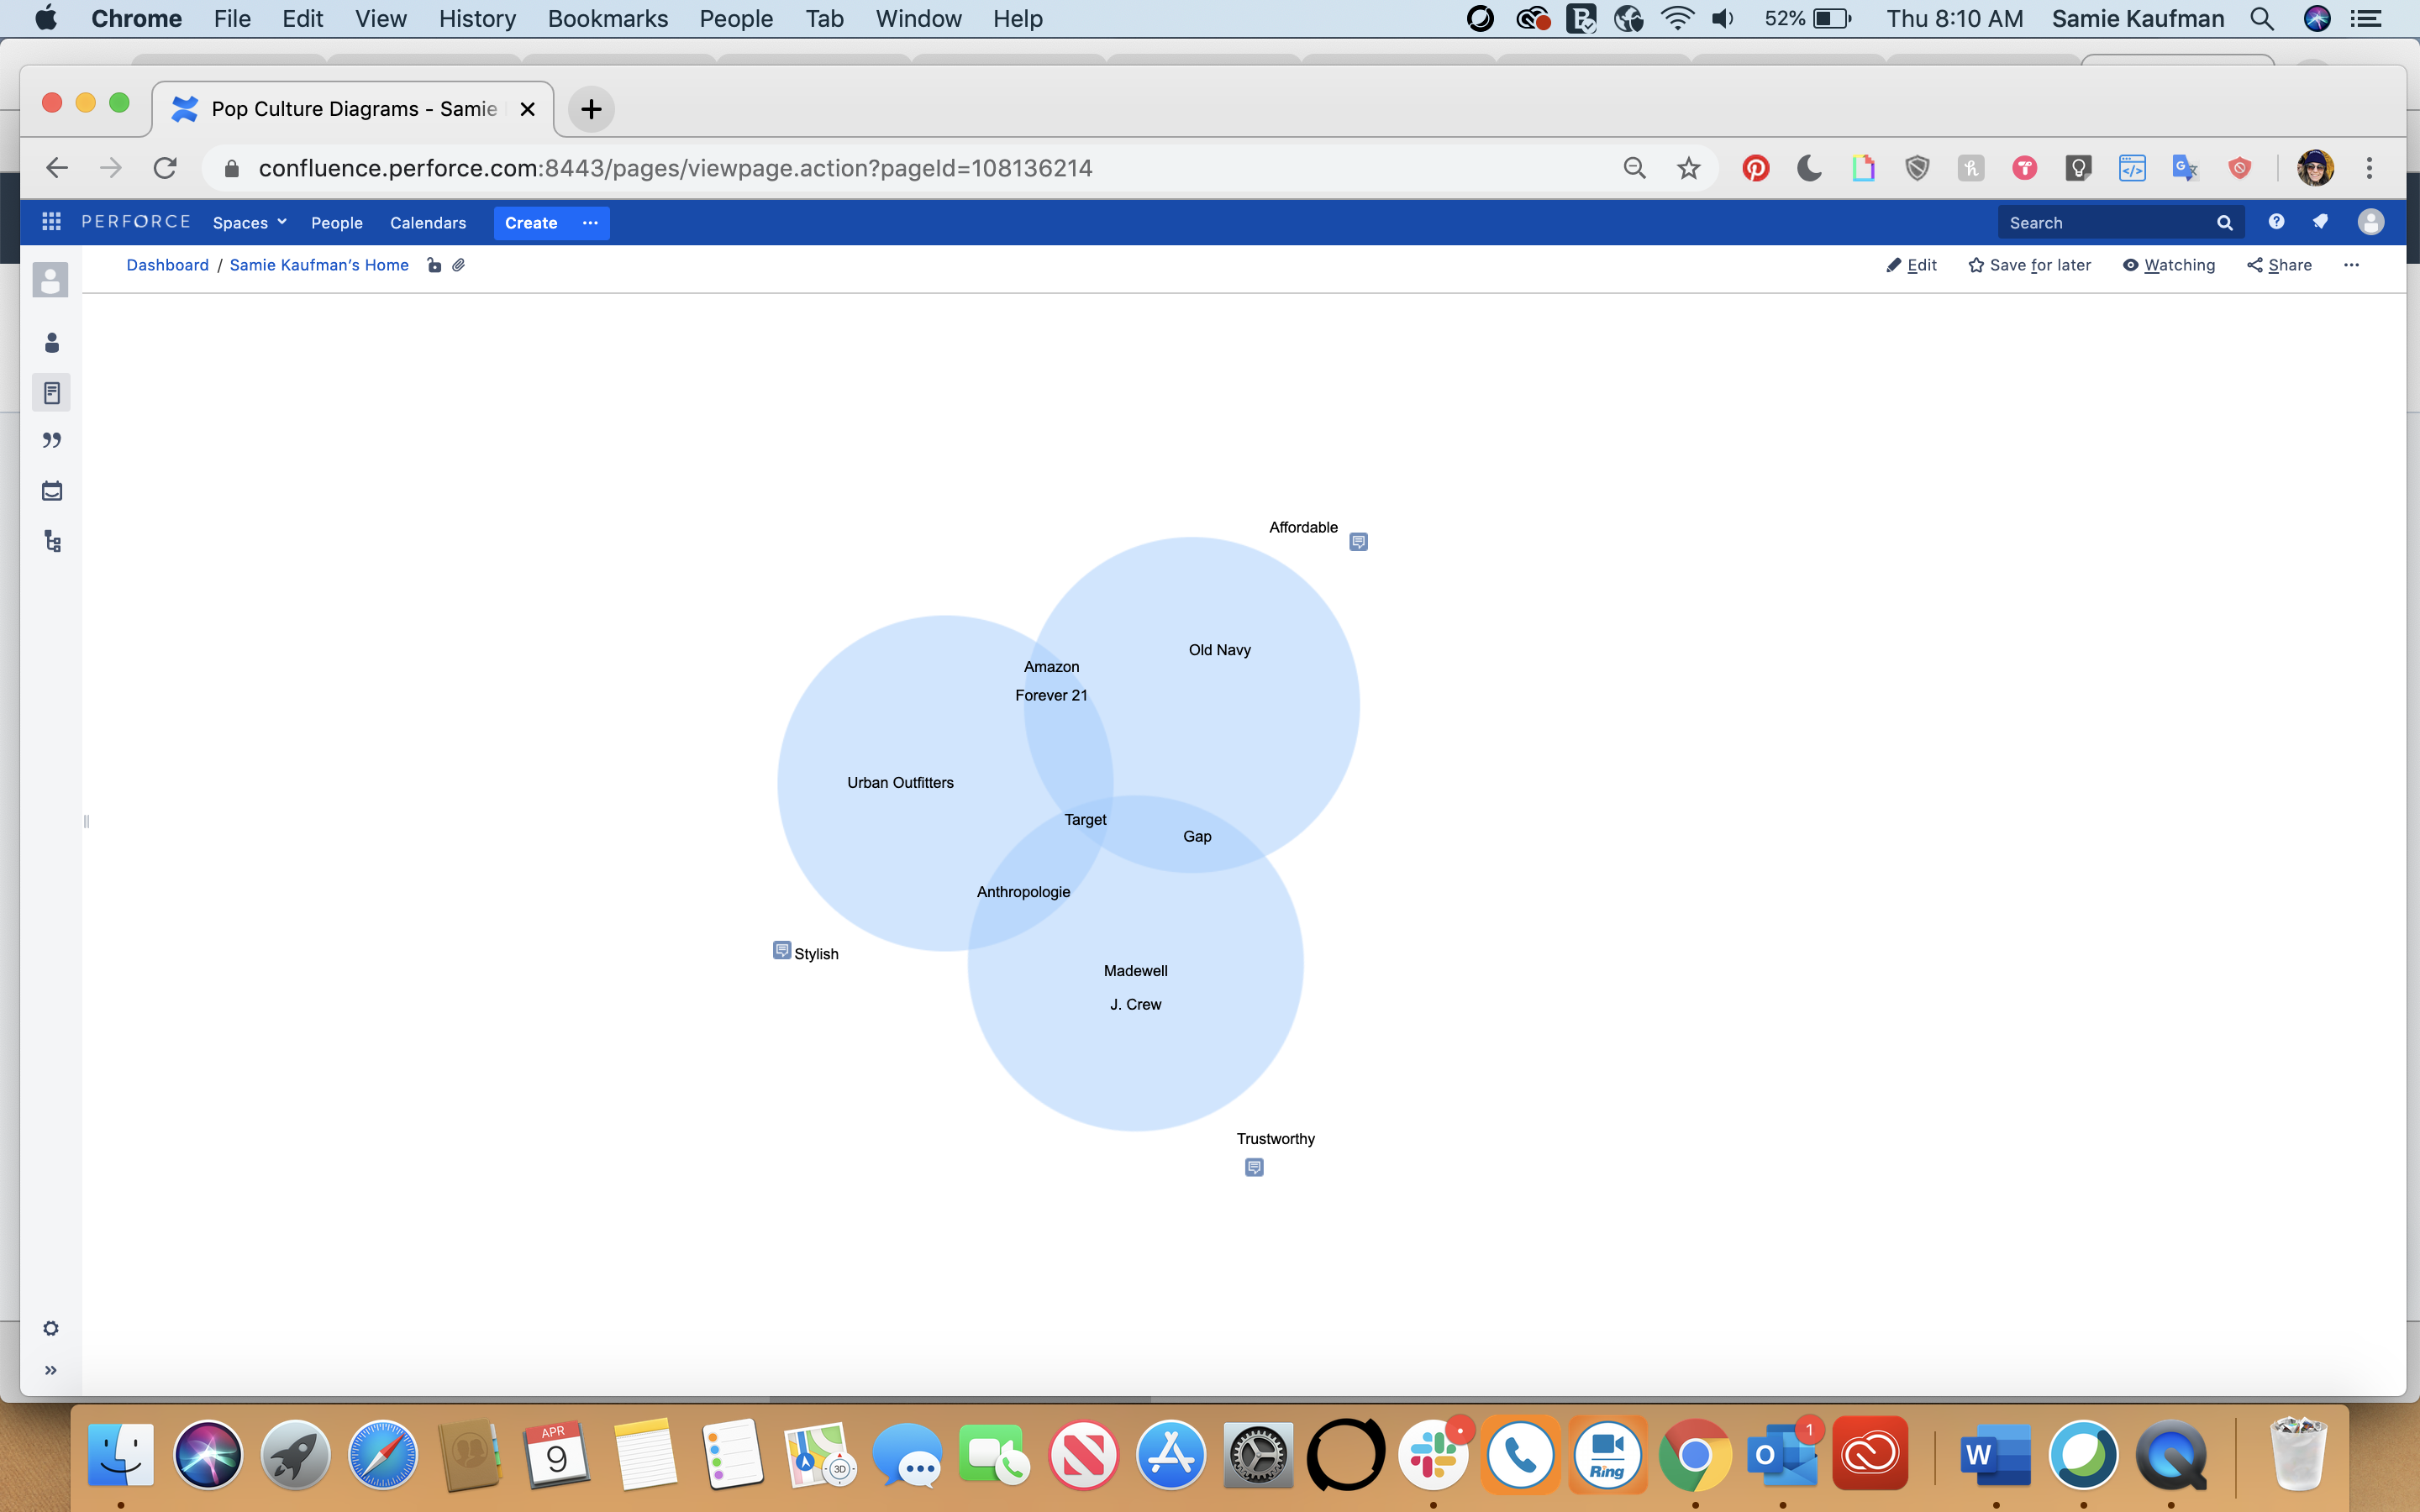The width and height of the screenshot is (2420, 1512).
Task: Click Save for later star
Action: (2029, 265)
